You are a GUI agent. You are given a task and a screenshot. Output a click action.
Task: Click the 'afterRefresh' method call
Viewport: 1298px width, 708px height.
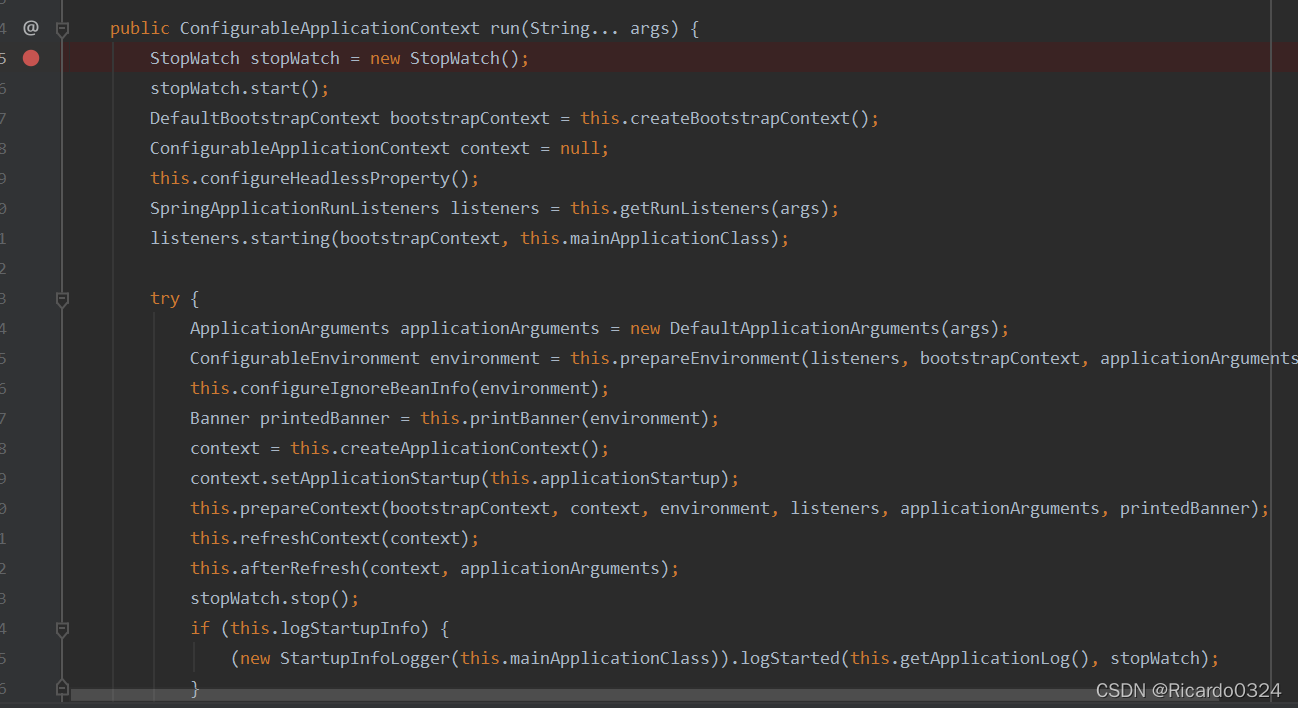[300, 568]
